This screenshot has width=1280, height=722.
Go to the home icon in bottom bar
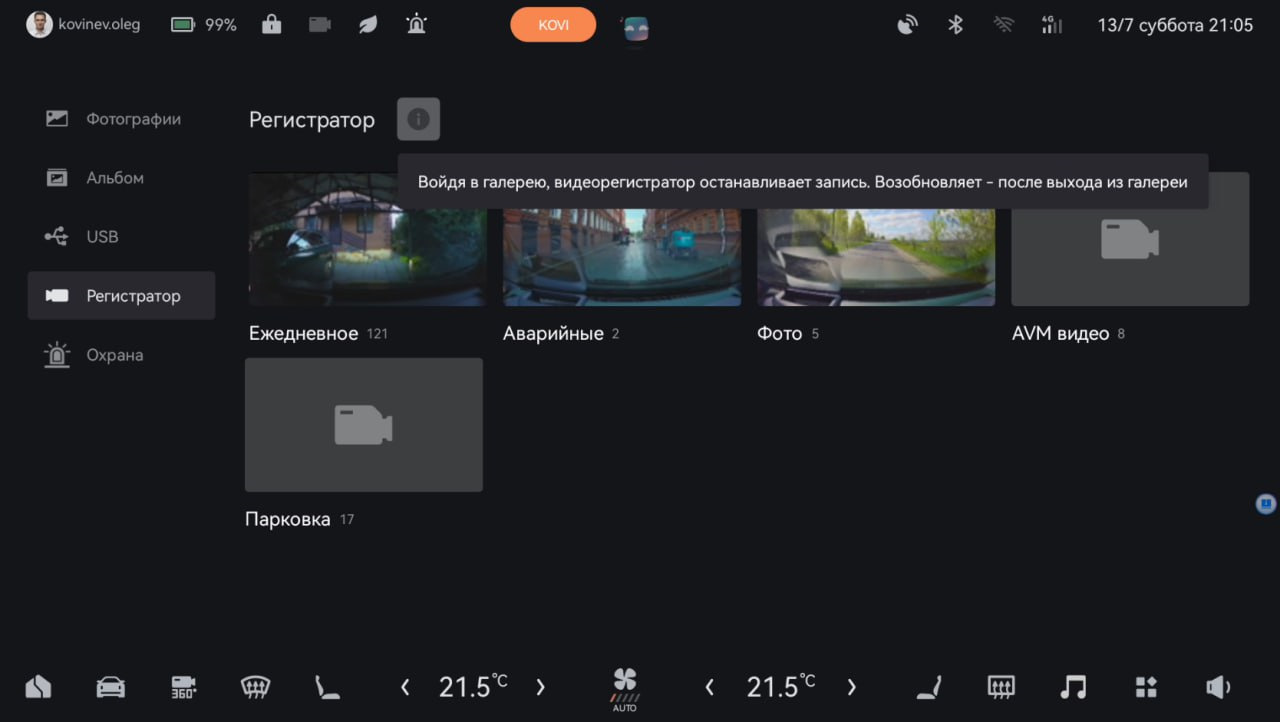(x=38, y=687)
